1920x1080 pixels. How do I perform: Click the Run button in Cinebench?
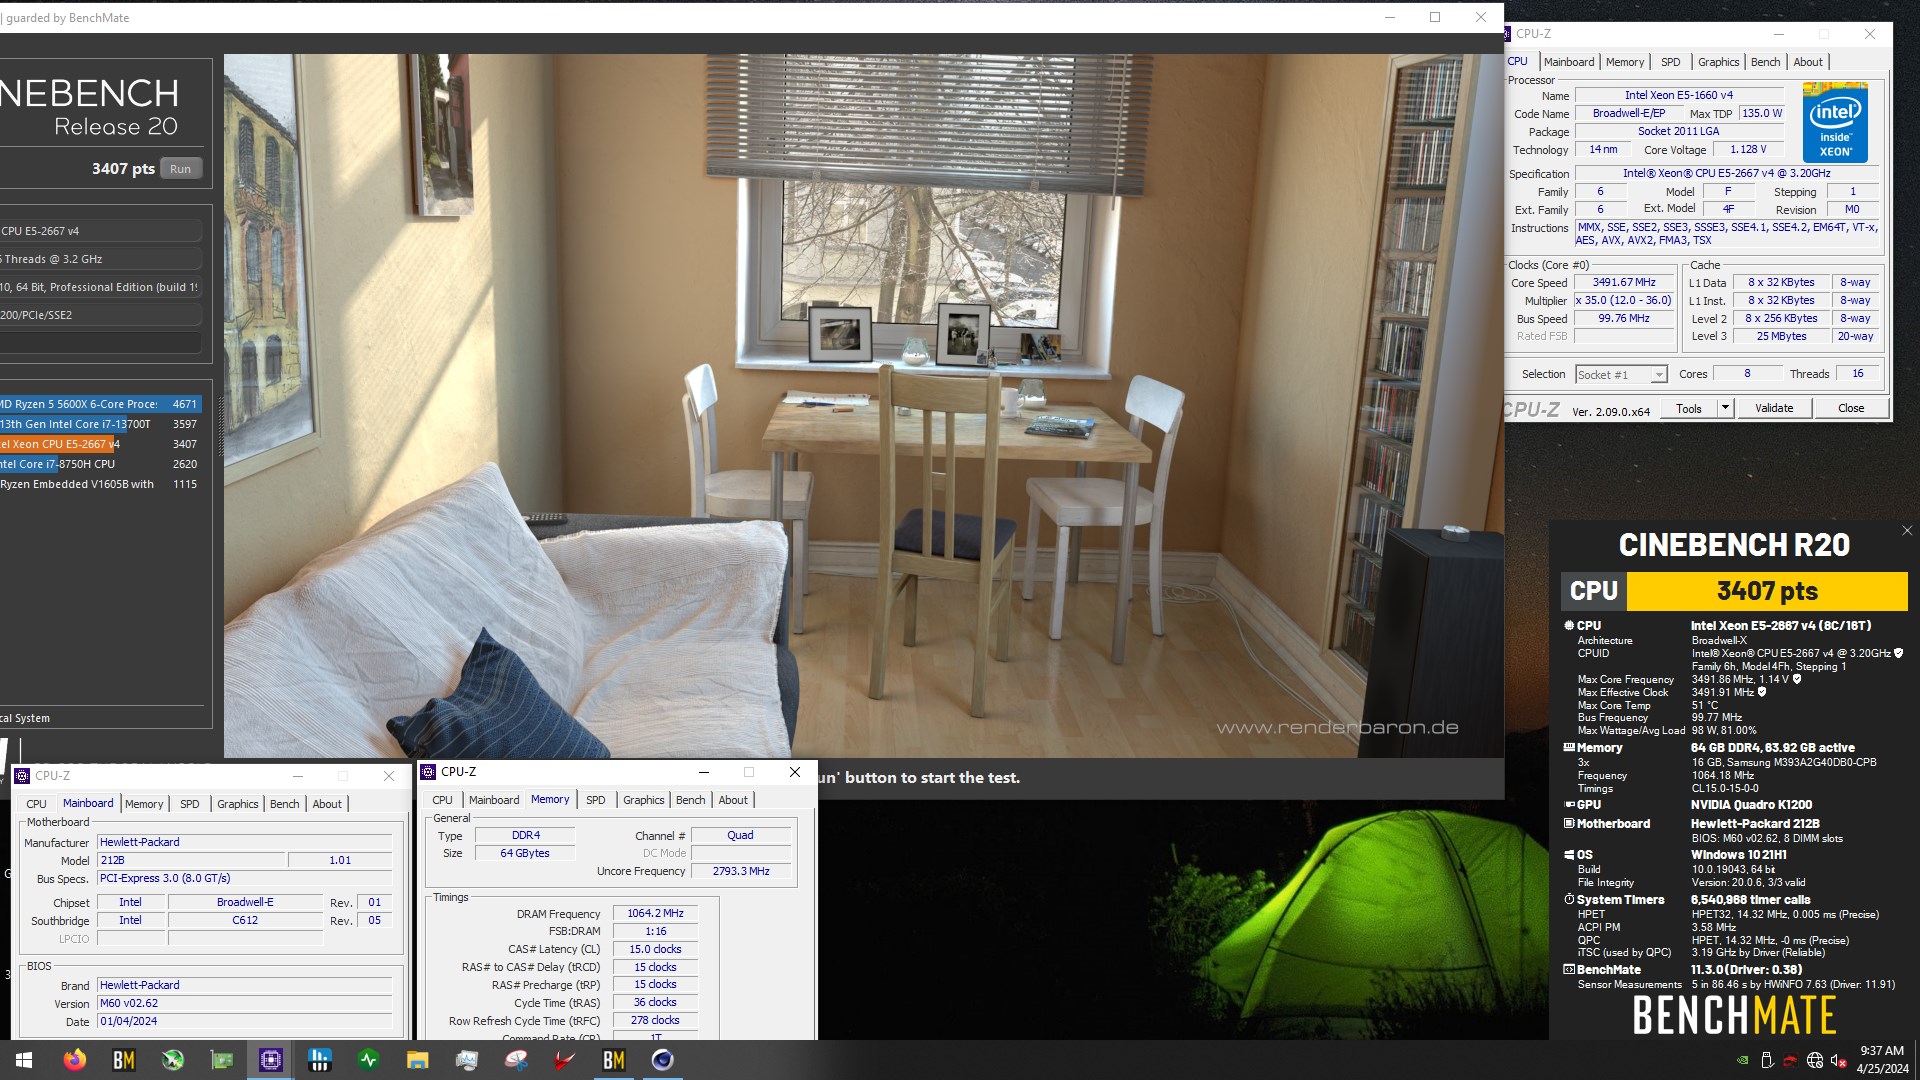180,169
